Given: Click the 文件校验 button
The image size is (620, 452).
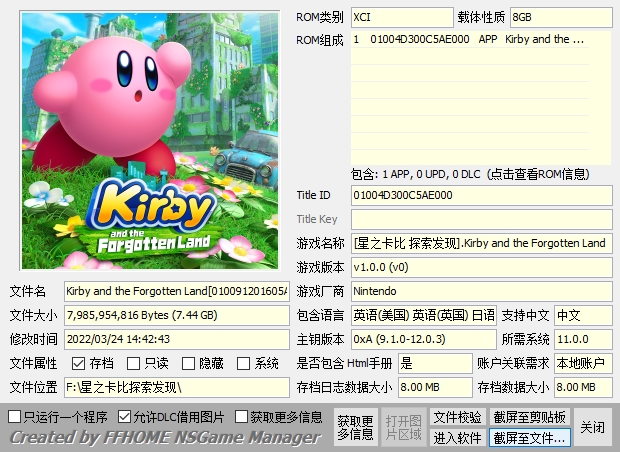Looking at the screenshot, I should point(457,417).
